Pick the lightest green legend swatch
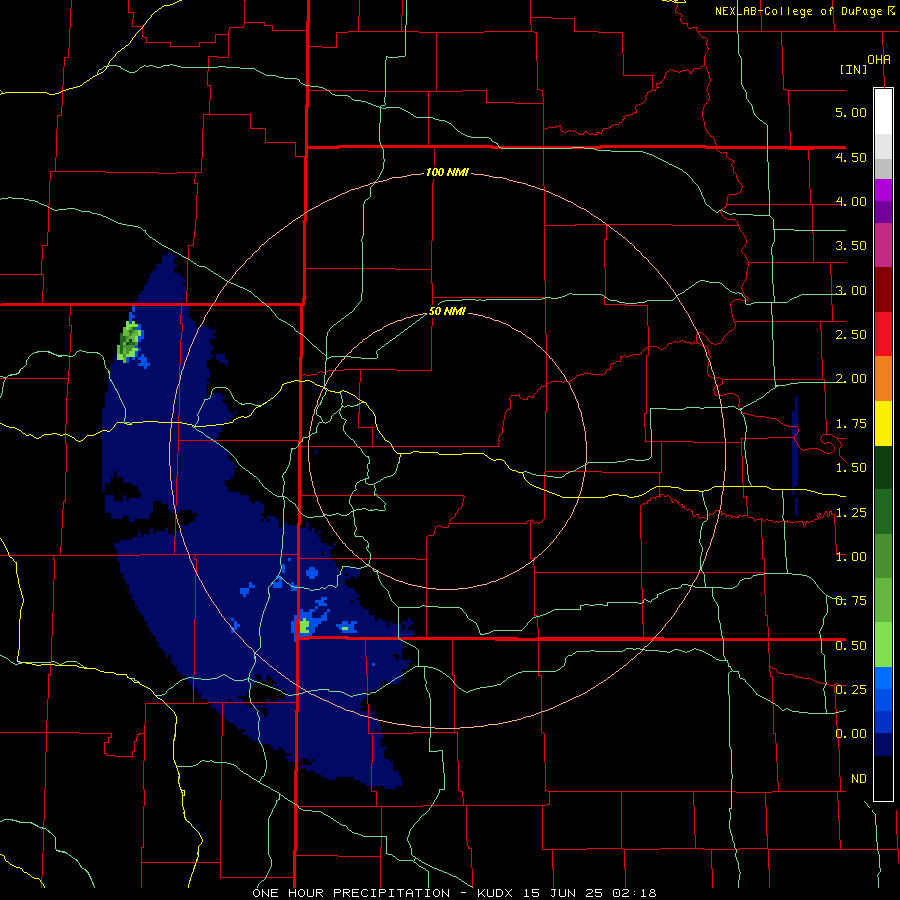900x900 pixels. 883,645
